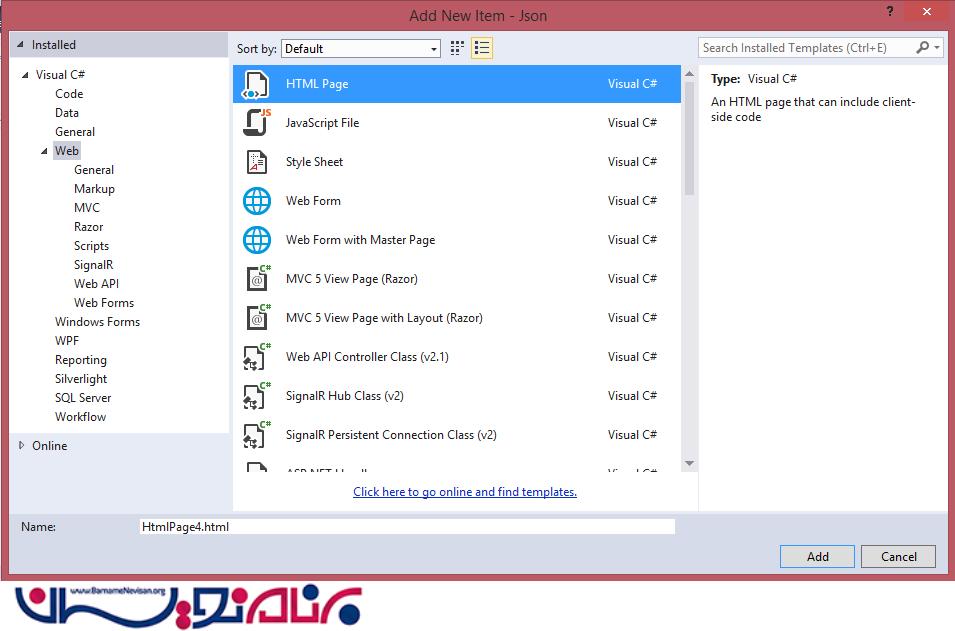Image resolution: width=955 pixels, height=631 pixels.
Task: Select the HTML Page template icon
Action: click(x=257, y=85)
